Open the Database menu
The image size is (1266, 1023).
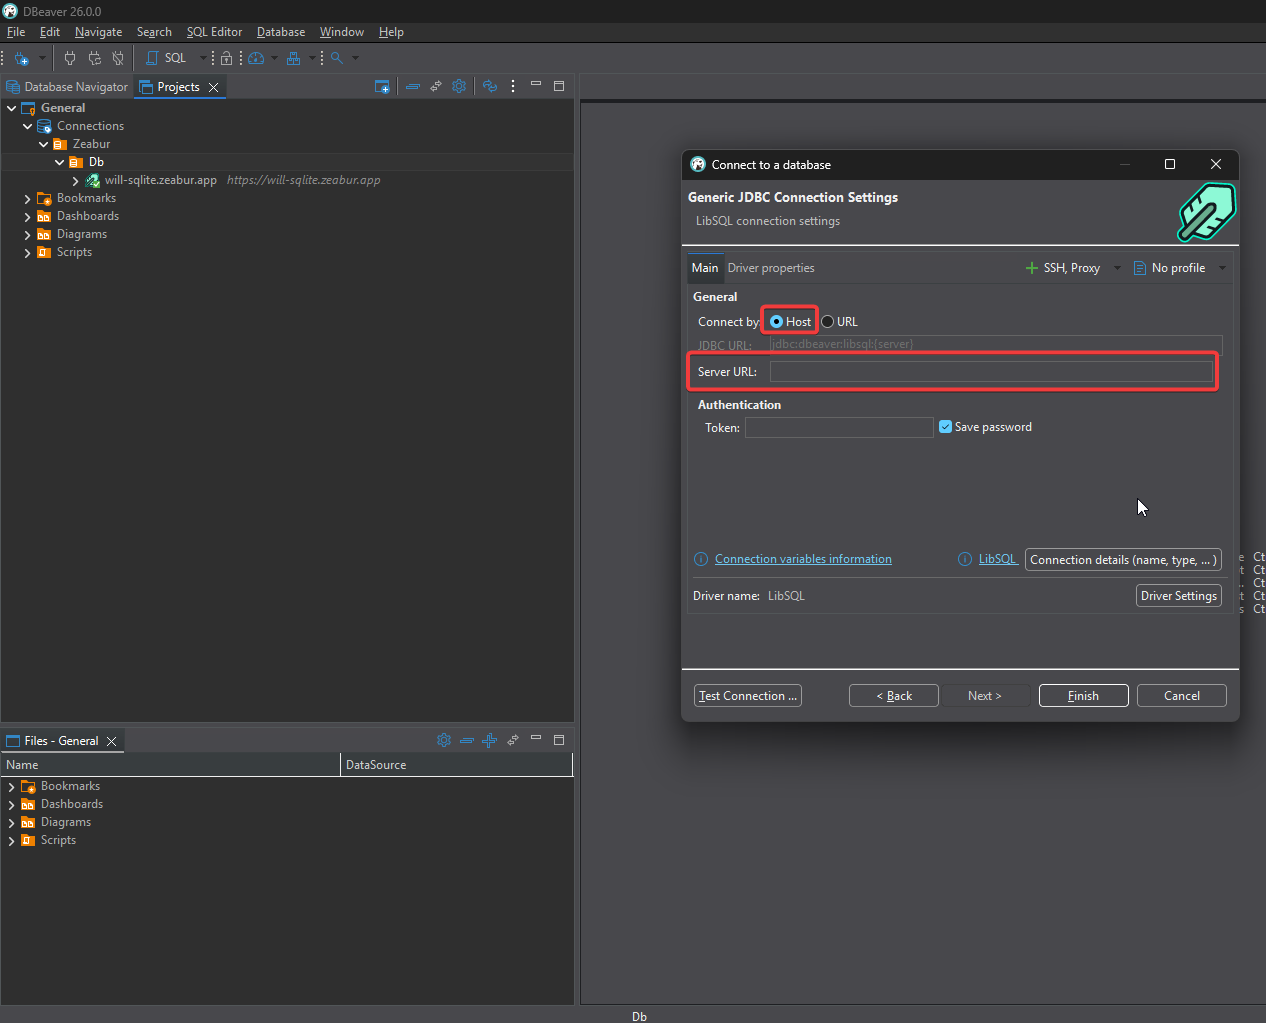tap(280, 32)
